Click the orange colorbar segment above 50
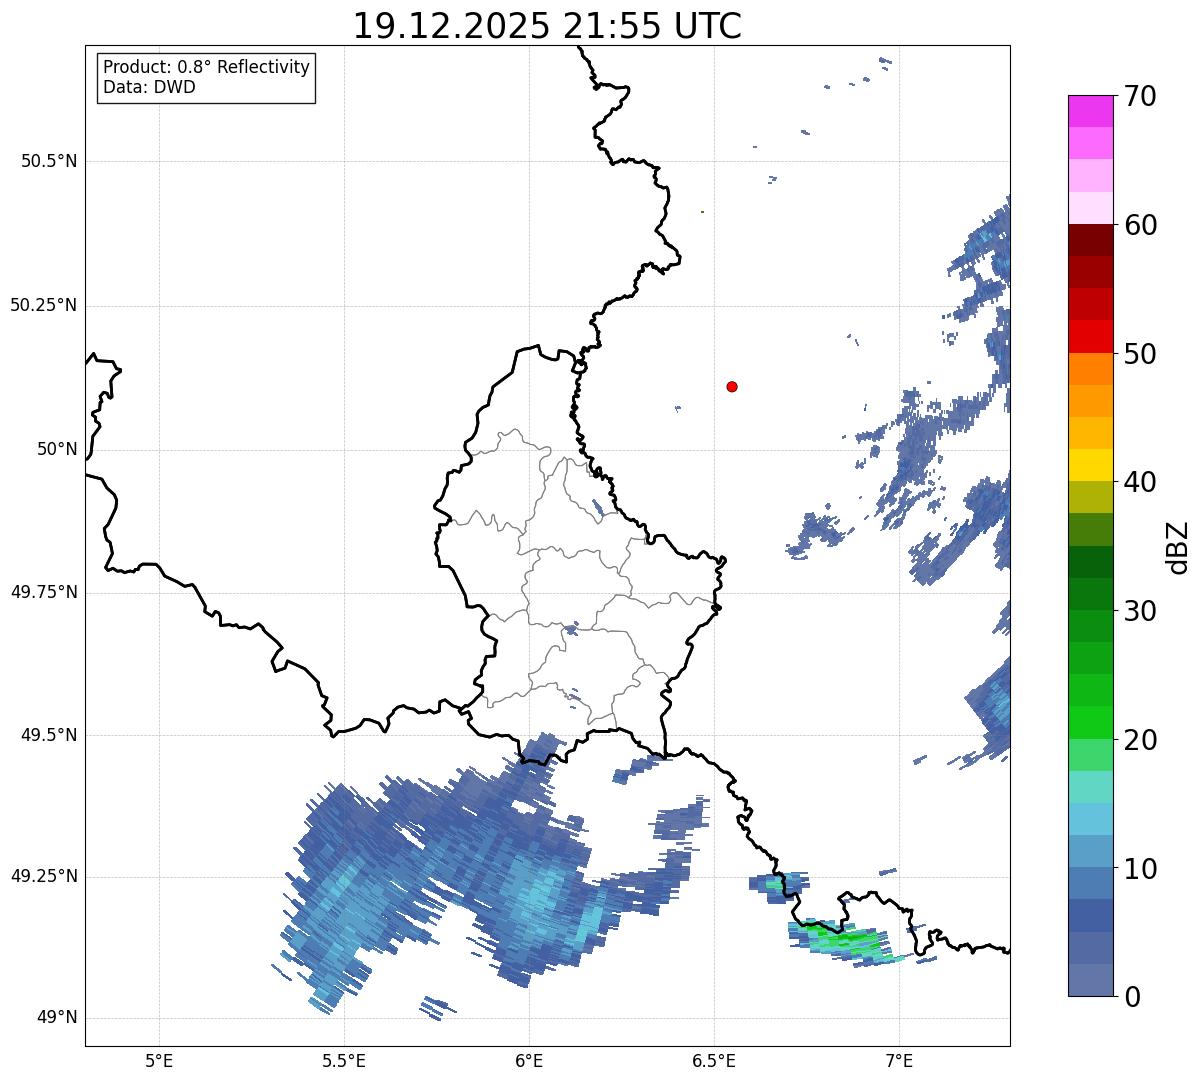Screen dimensions: 1202x1081 tap(1091, 368)
